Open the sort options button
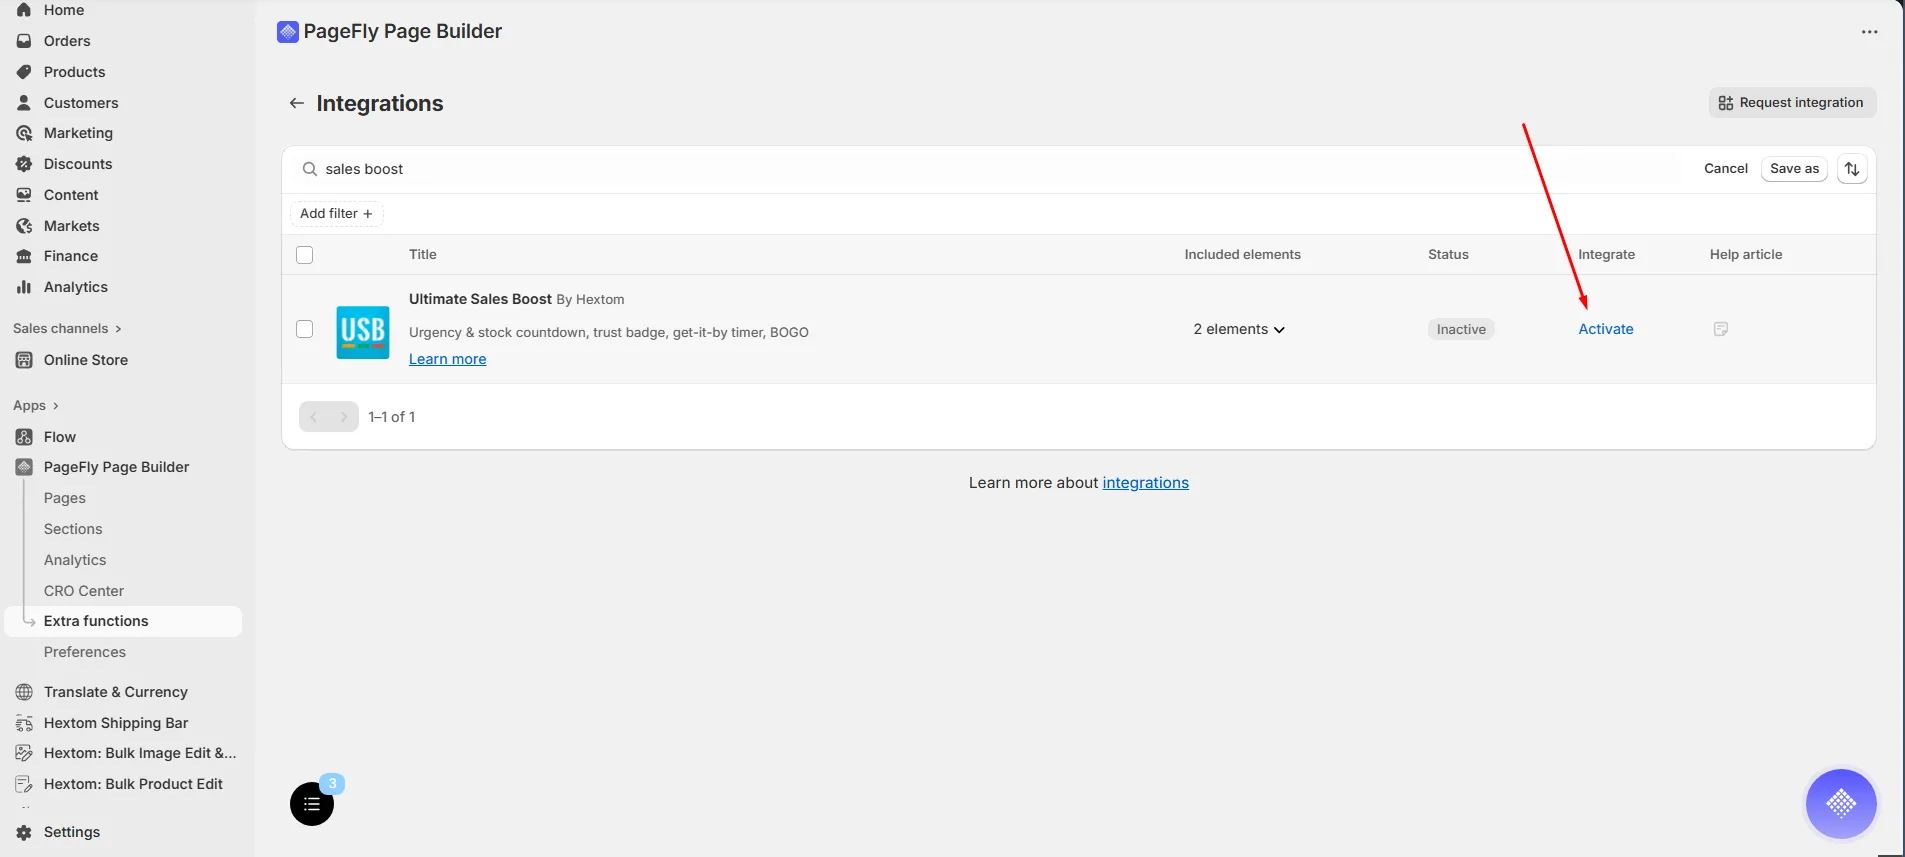Image resolution: width=1905 pixels, height=857 pixels. coord(1852,169)
